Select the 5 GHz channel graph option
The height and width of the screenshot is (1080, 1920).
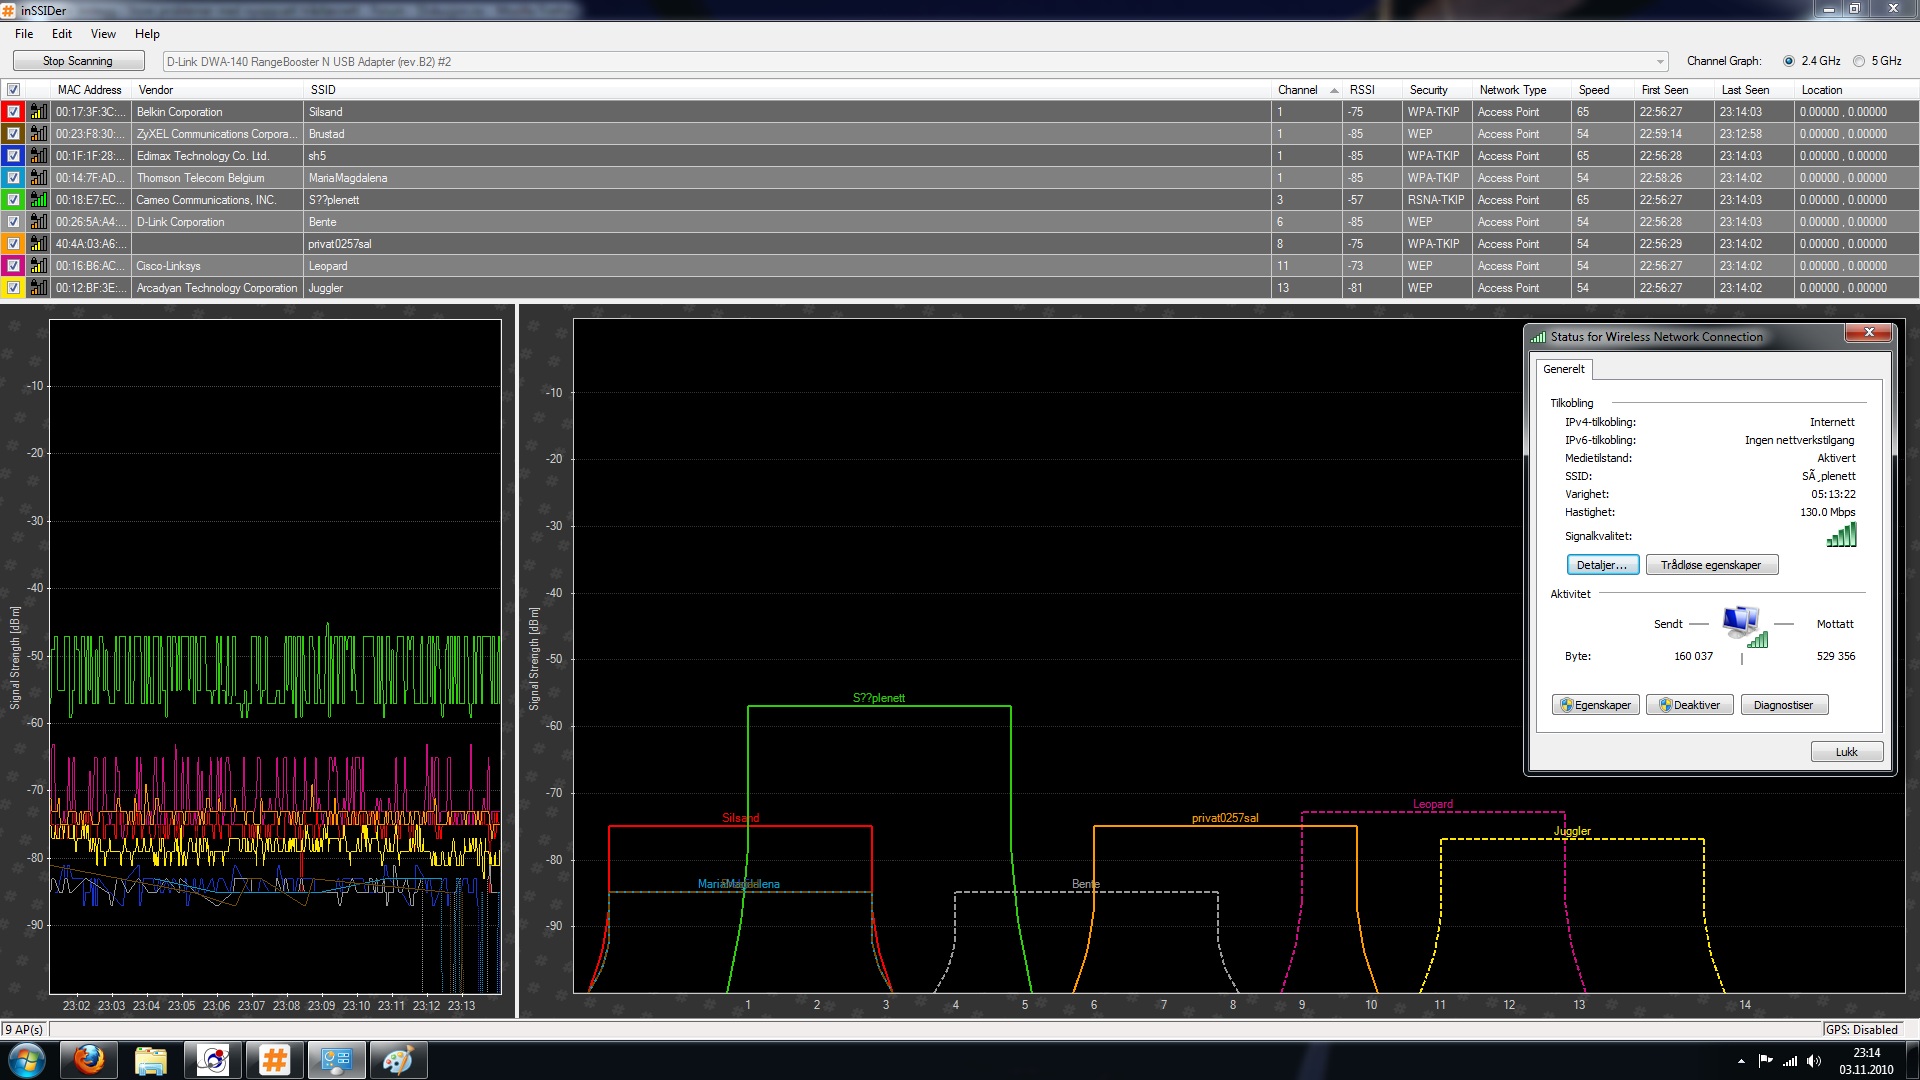[x=1859, y=61]
